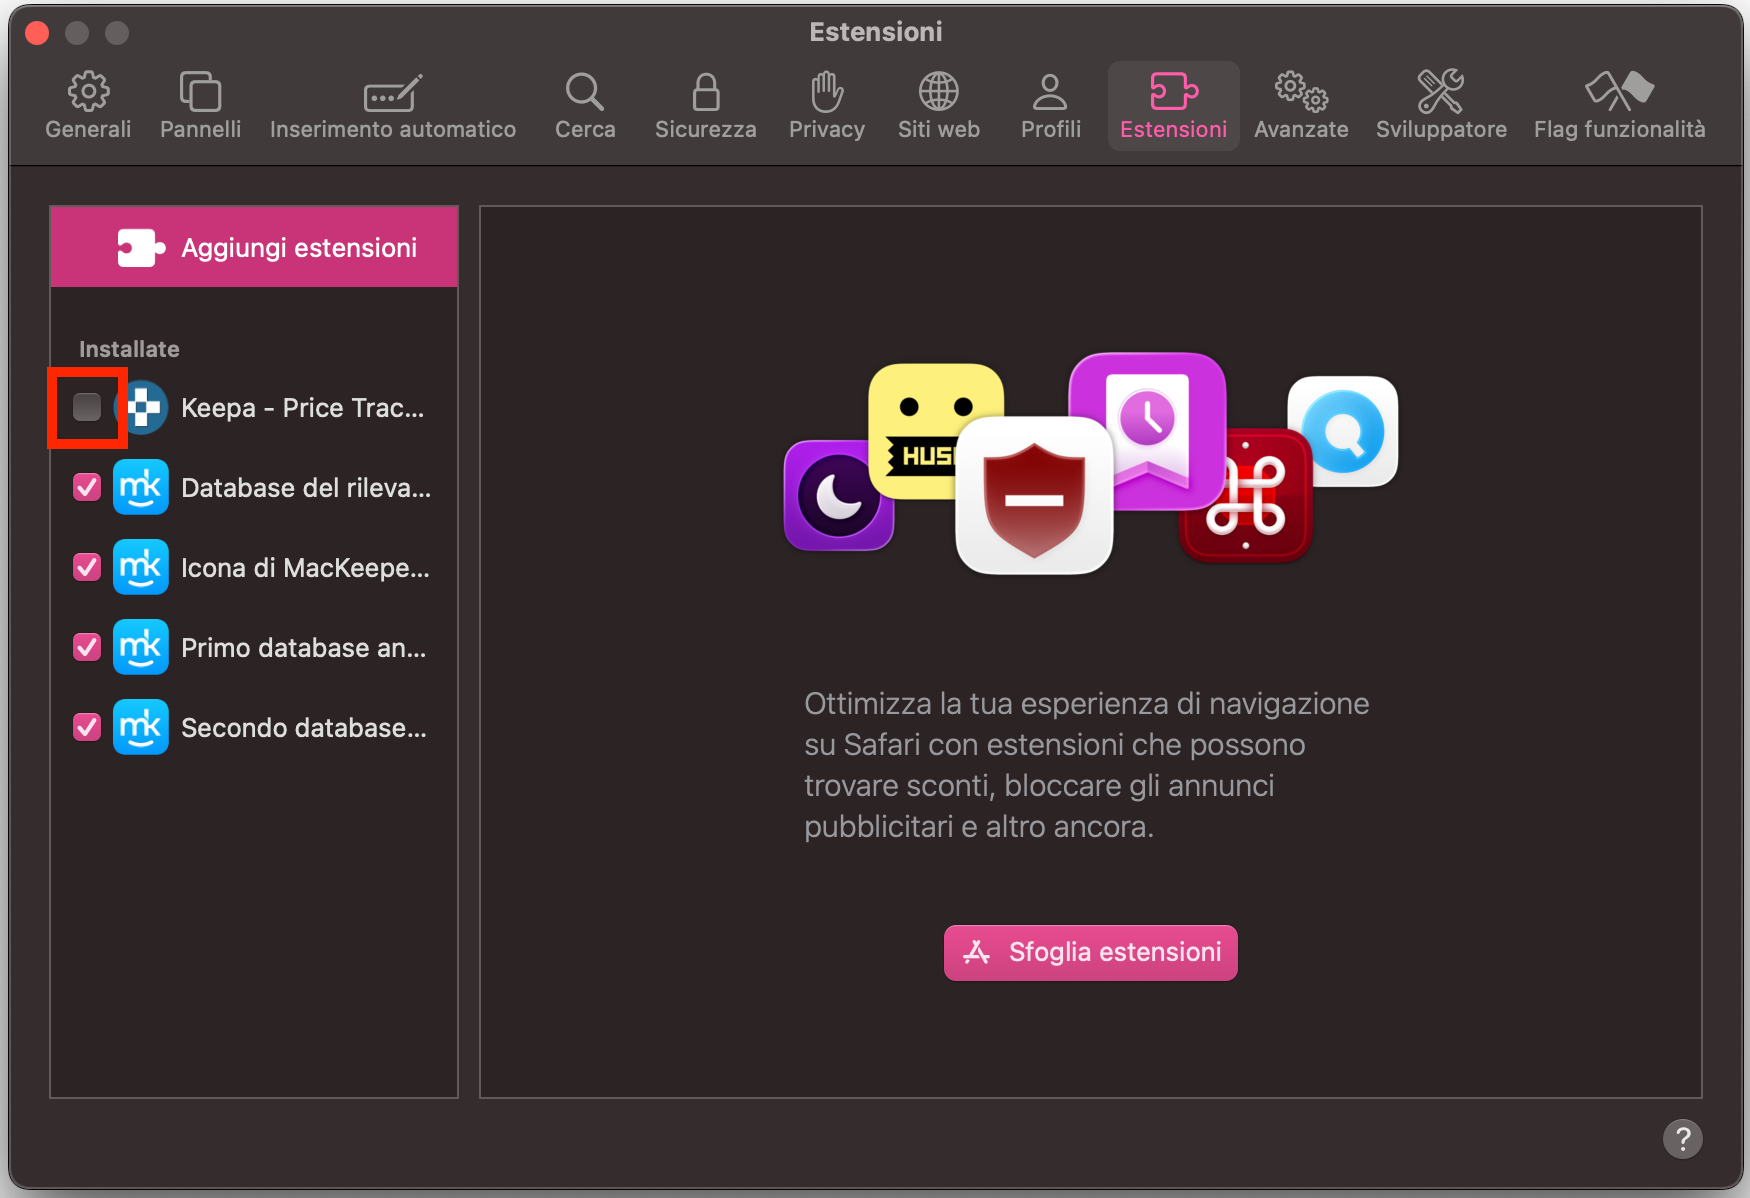Click the Sfoglia estensioni button

pos(1090,952)
